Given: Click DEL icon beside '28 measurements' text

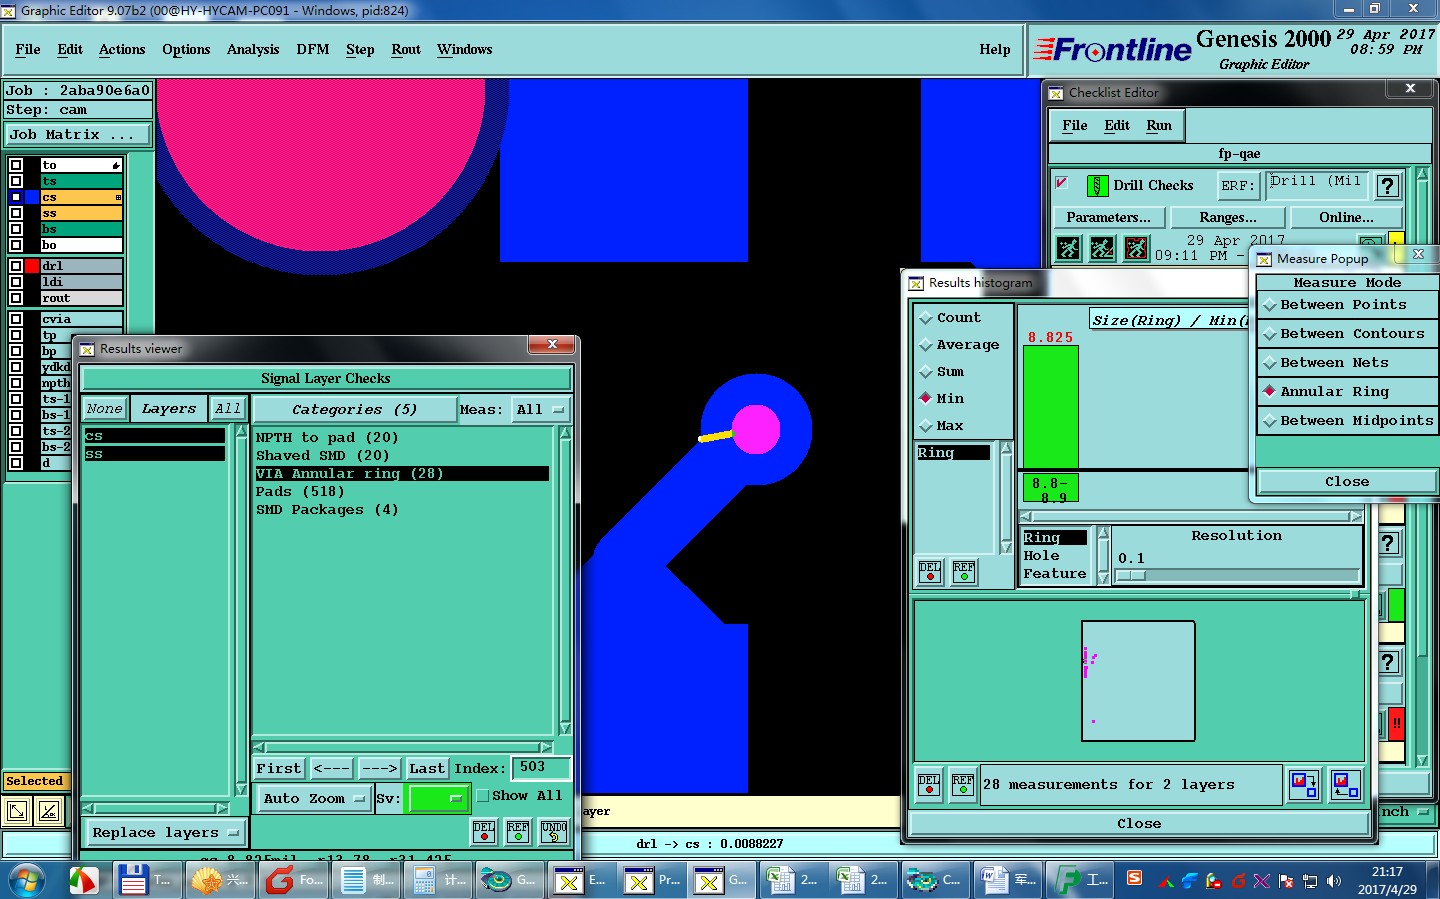Looking at the screenshot, I should coord(929,784).
